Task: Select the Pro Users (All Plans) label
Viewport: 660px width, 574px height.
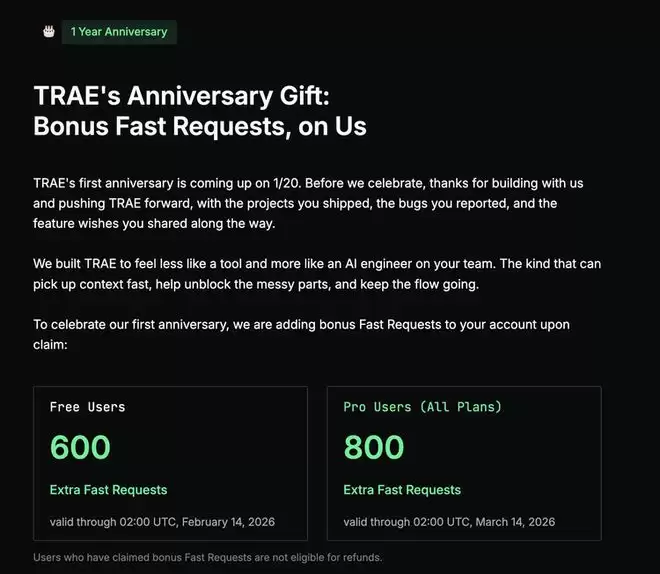Action: 423,407
